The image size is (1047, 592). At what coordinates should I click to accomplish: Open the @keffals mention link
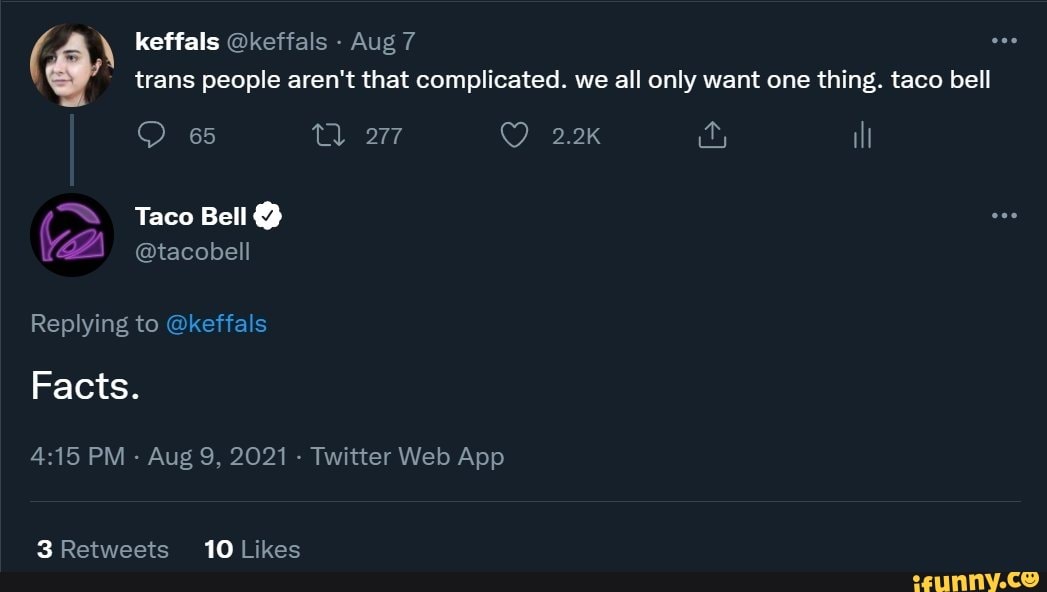point(218,323)
